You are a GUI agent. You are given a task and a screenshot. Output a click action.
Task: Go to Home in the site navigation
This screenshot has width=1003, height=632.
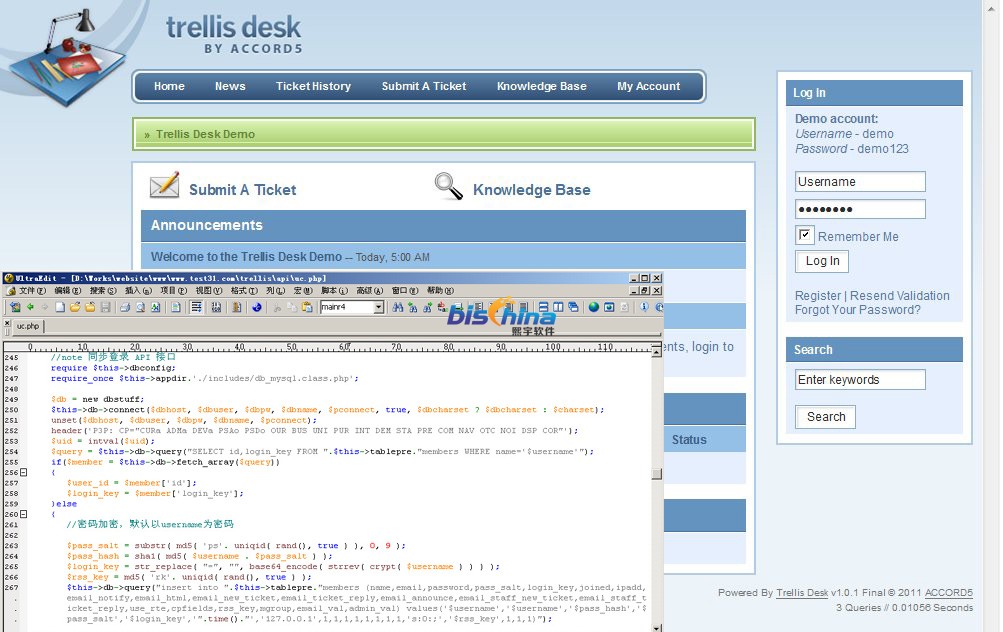(169, 86)
